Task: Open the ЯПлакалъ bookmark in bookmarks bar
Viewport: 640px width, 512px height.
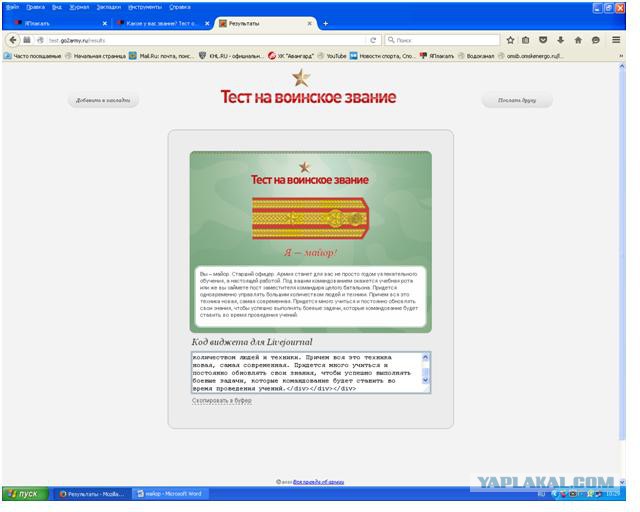Action: (x=437, y=56)
